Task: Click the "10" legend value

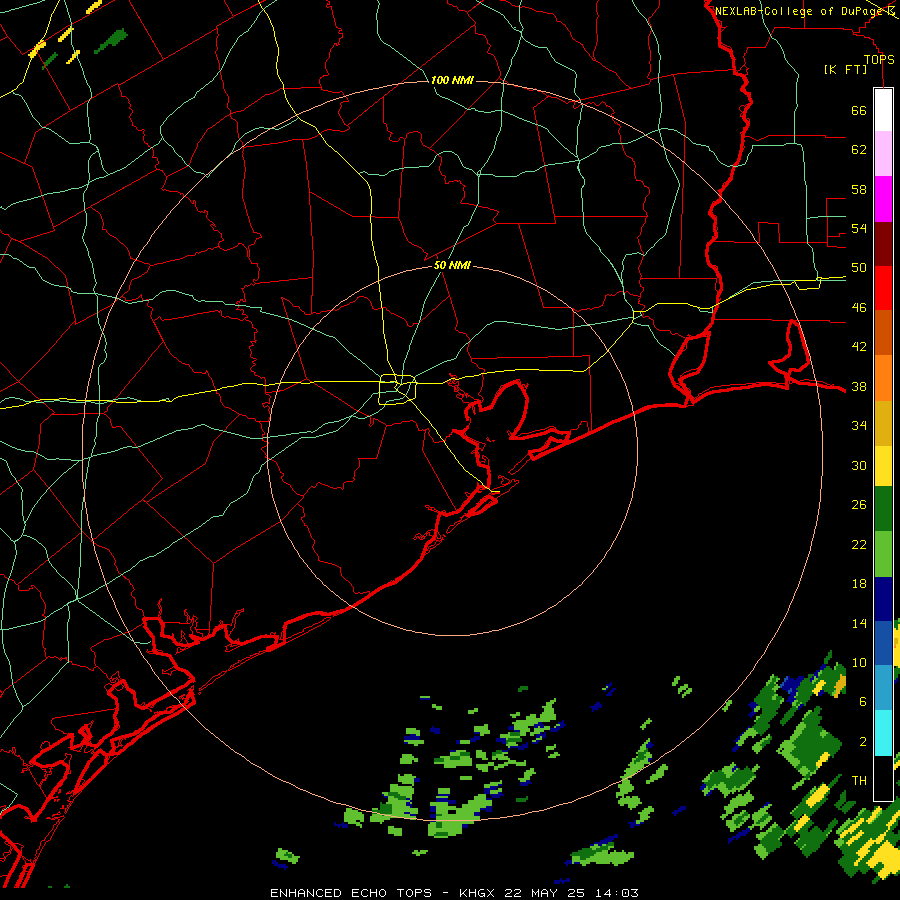Action: click(859, 663)
